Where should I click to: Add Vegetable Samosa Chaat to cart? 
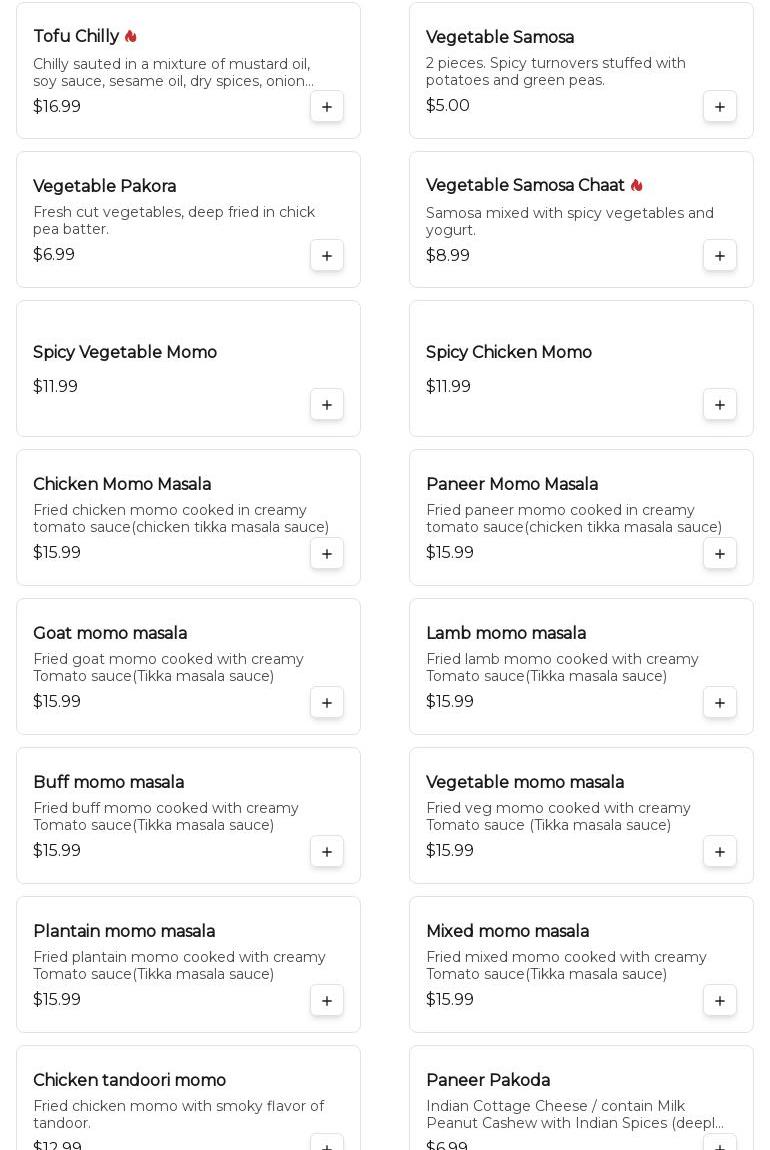[720, 256]
